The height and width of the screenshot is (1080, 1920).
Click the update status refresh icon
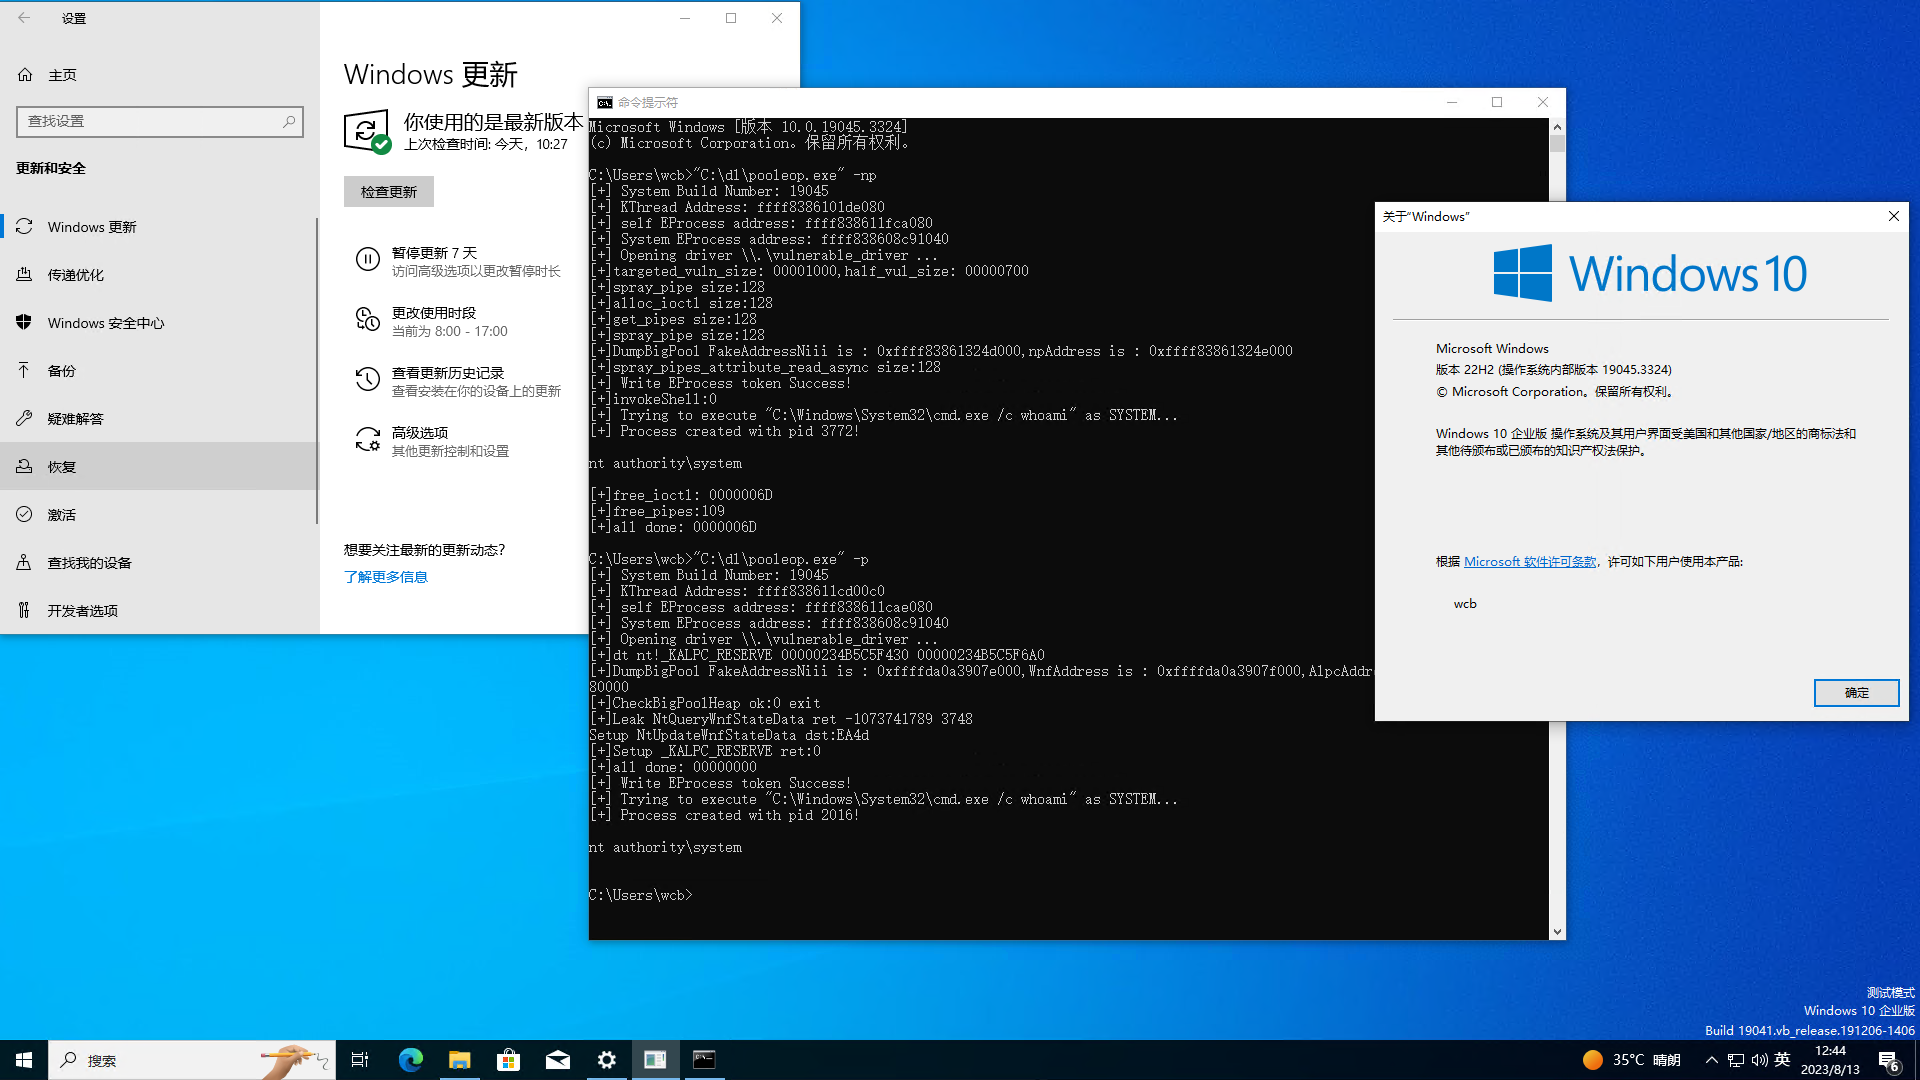pyautogui.click(x=366, y=131)
